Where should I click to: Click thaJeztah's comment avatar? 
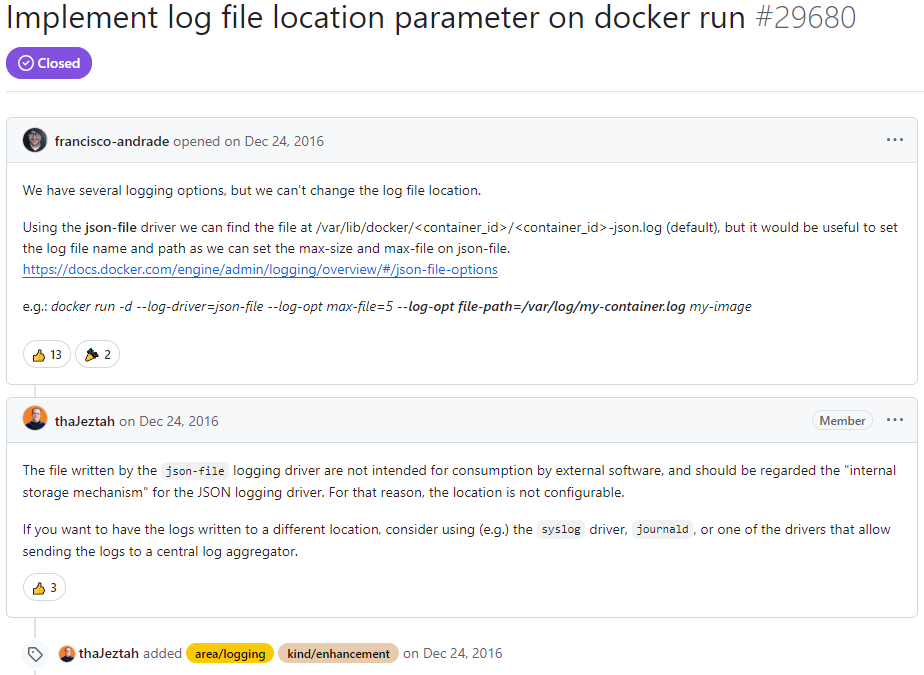pos(35,420)
